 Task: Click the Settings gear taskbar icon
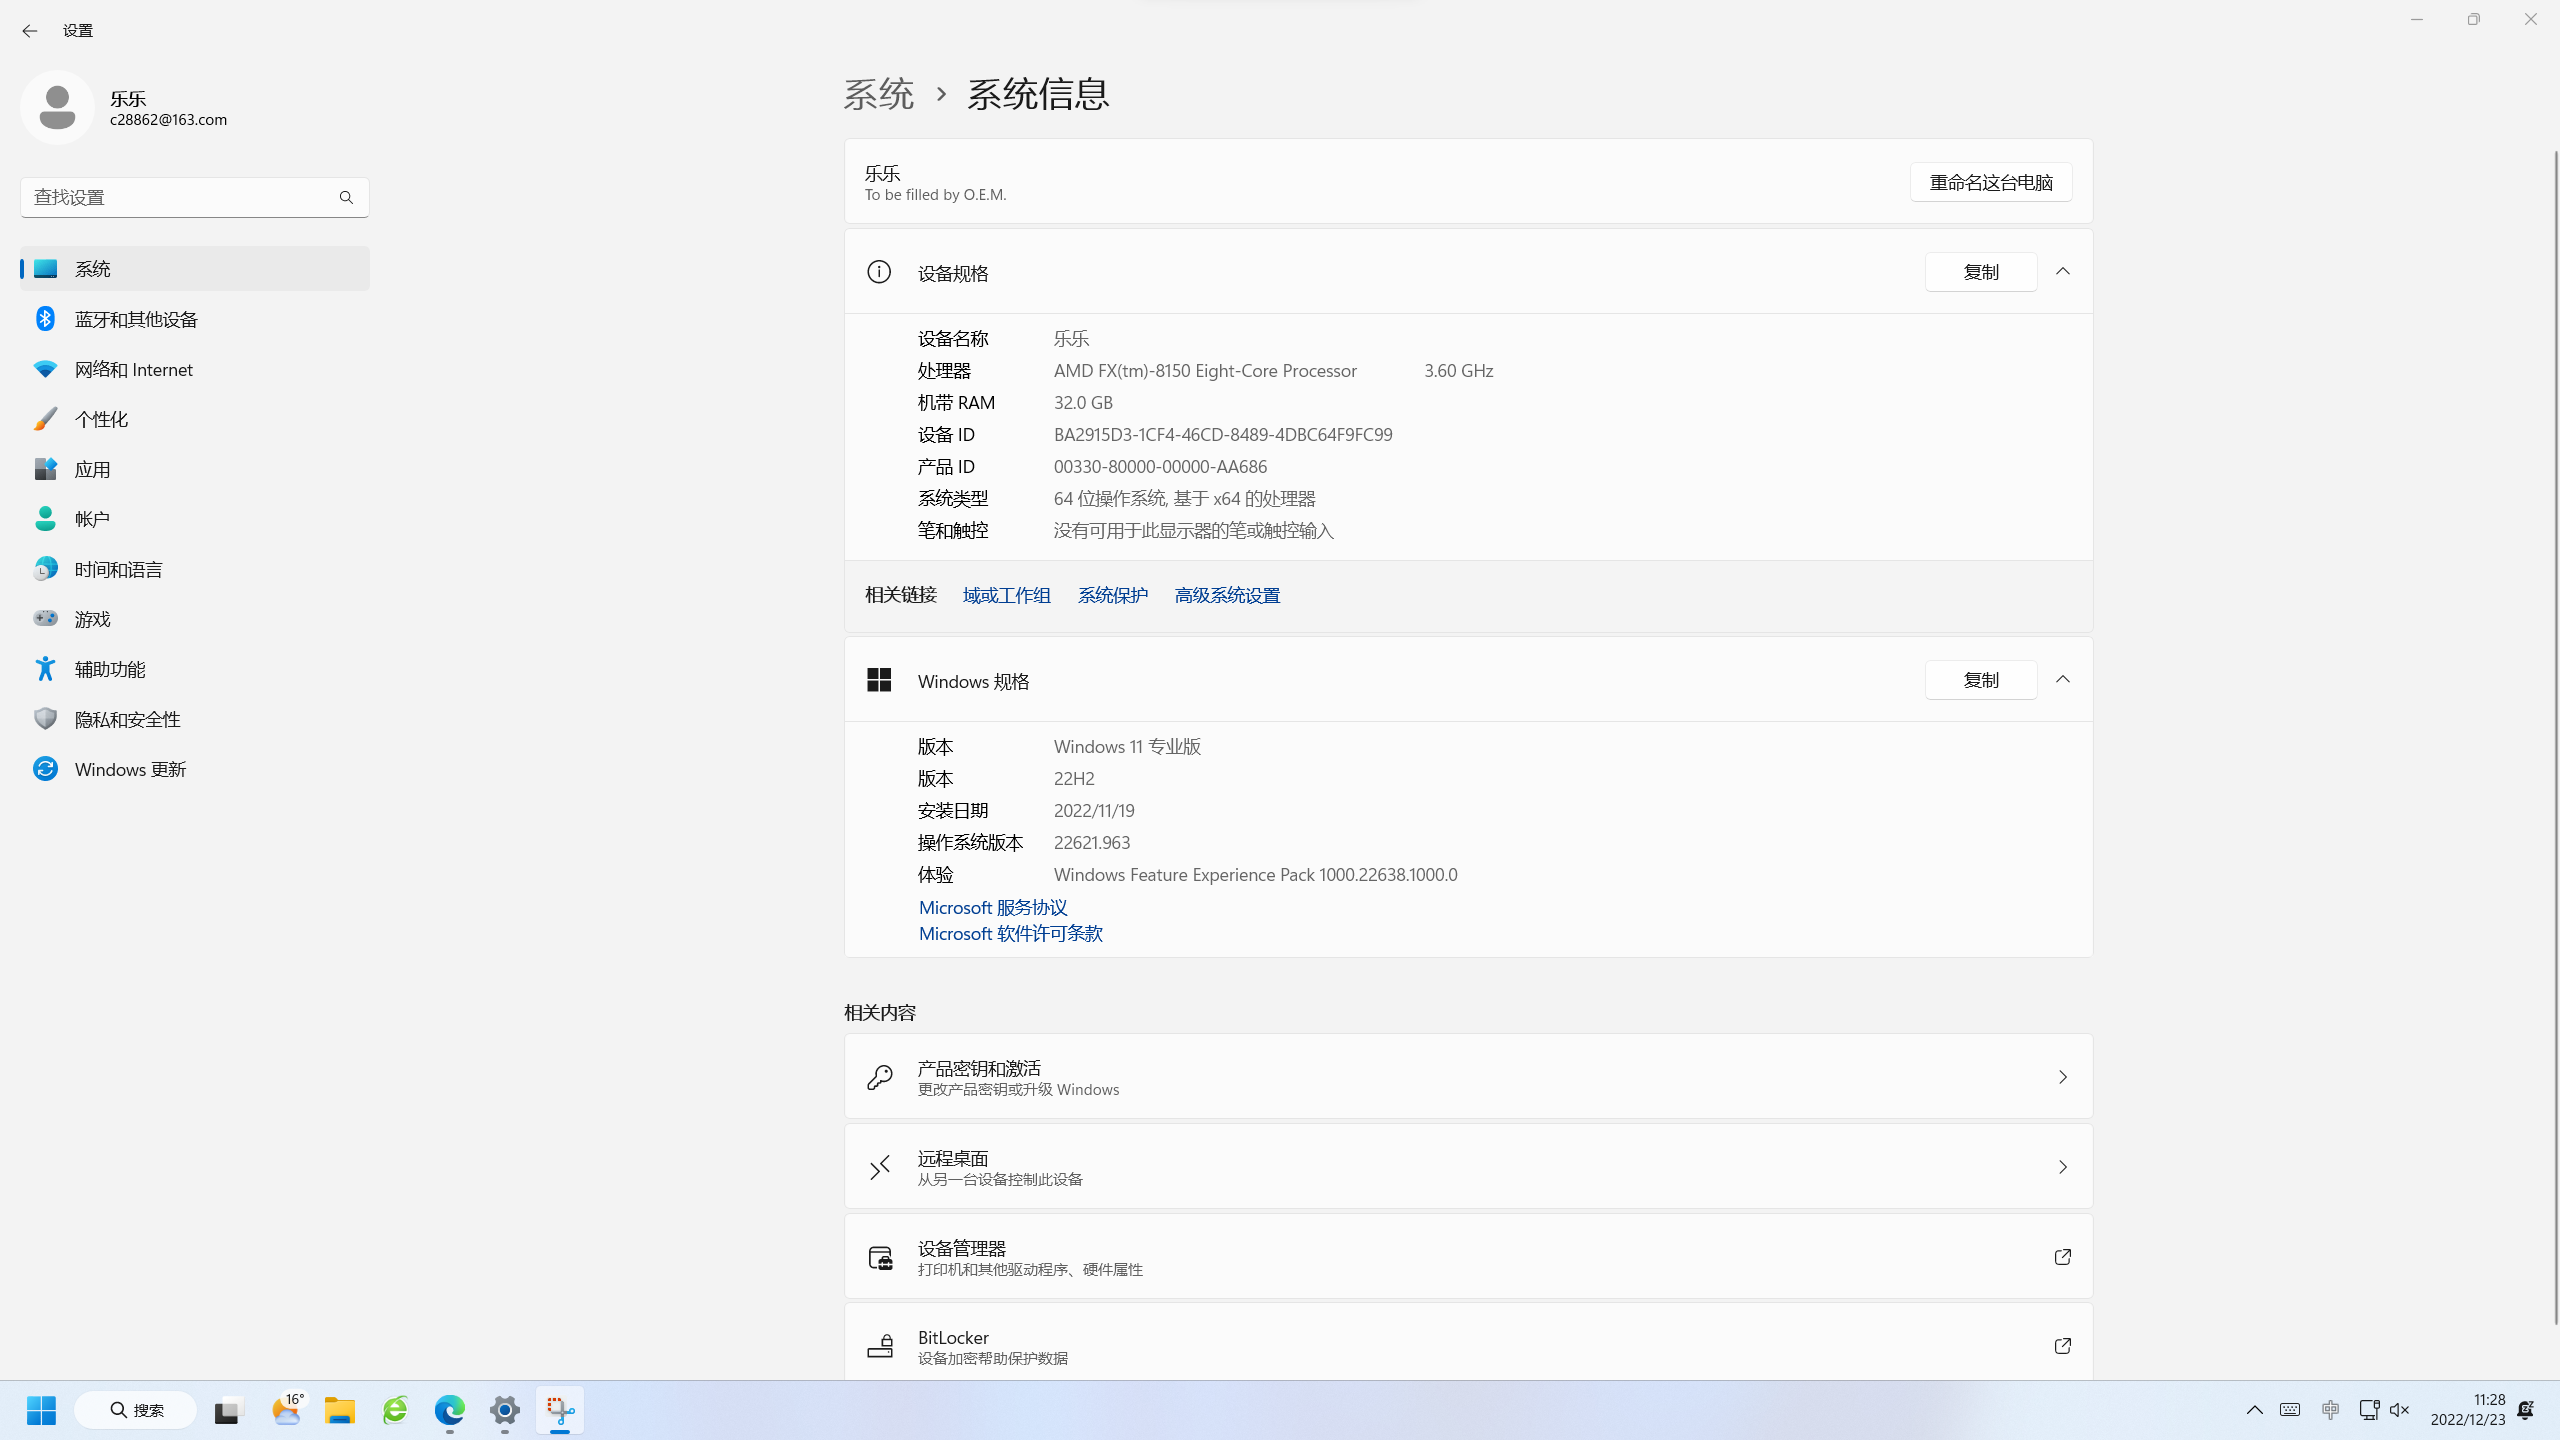point(505,1410)
